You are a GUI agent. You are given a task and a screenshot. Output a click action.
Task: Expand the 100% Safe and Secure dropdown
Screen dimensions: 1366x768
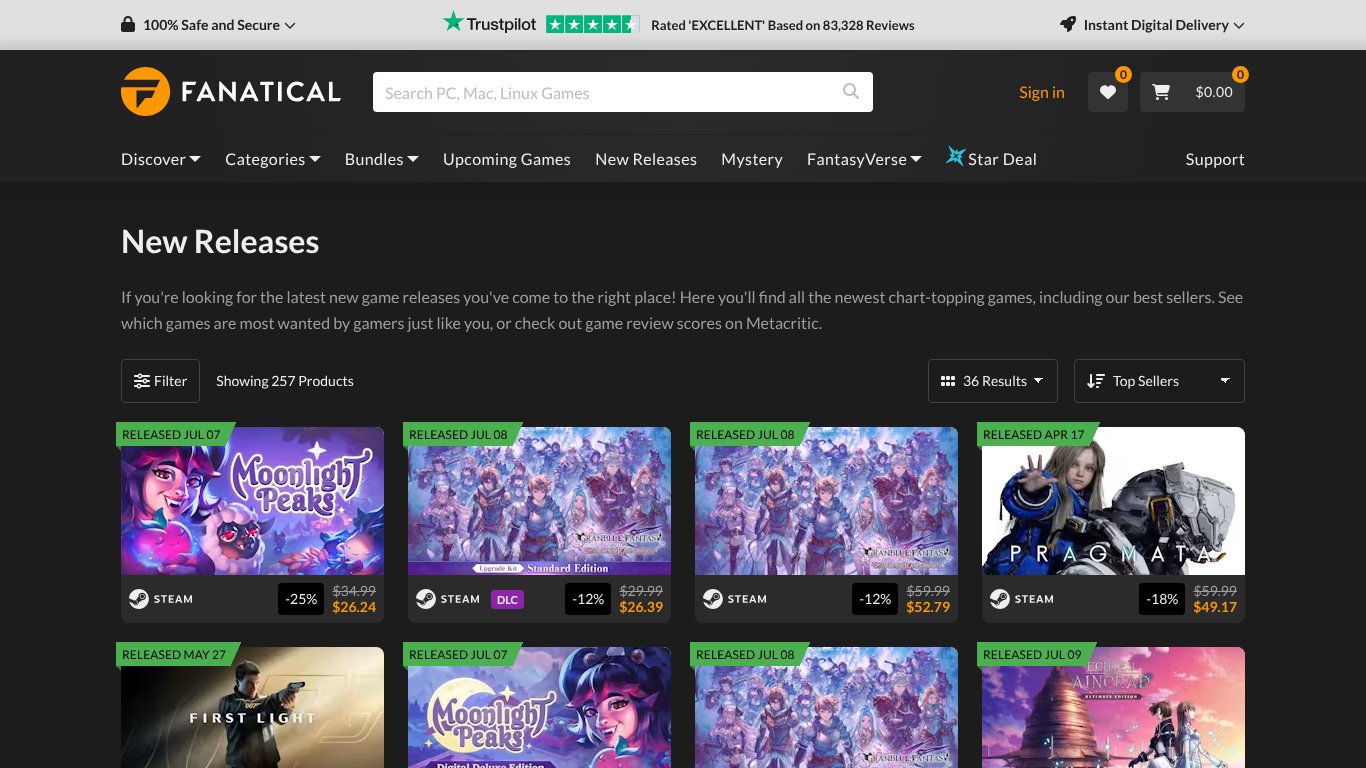coord(219,25)
